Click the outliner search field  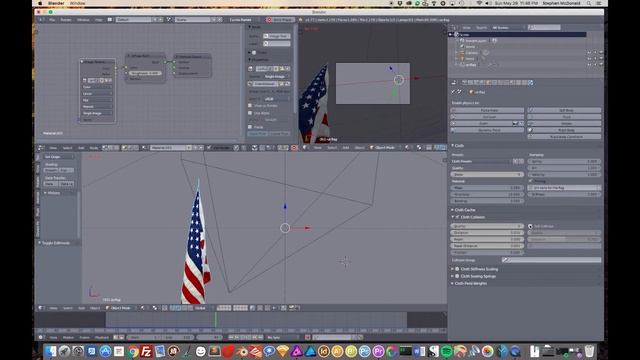click(544, 27)
